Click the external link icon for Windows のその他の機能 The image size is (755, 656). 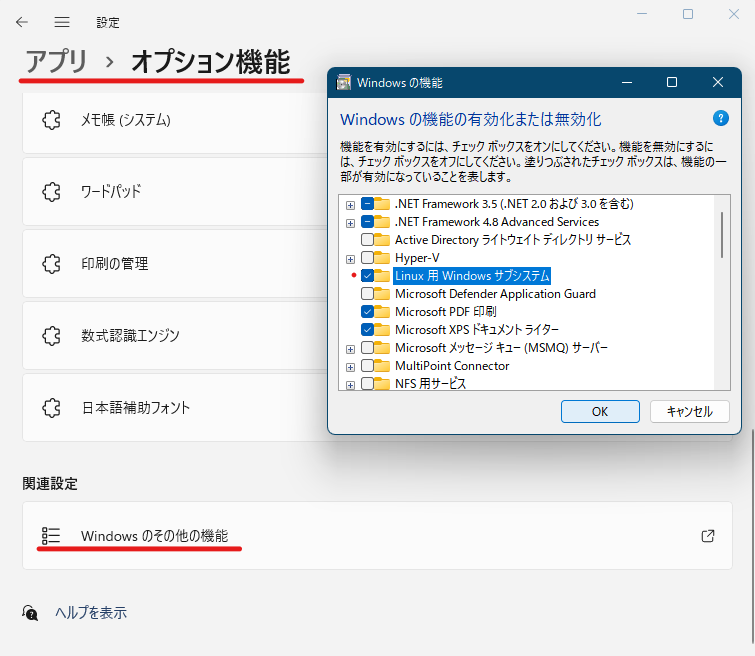pyautogui.click(x=708, y=536)
